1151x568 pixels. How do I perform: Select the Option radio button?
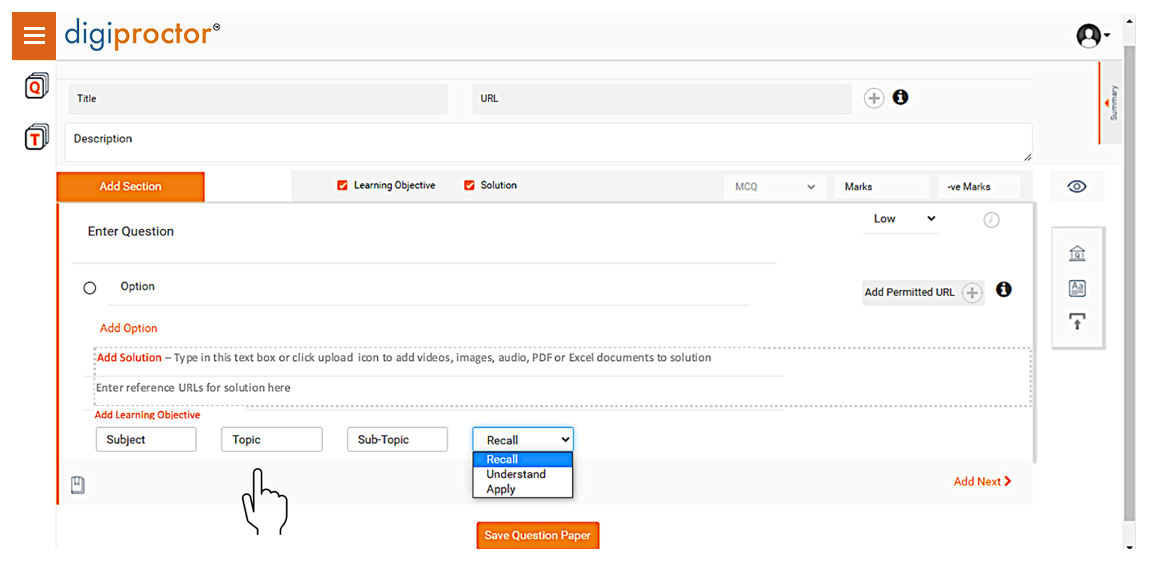click(90, 288)
